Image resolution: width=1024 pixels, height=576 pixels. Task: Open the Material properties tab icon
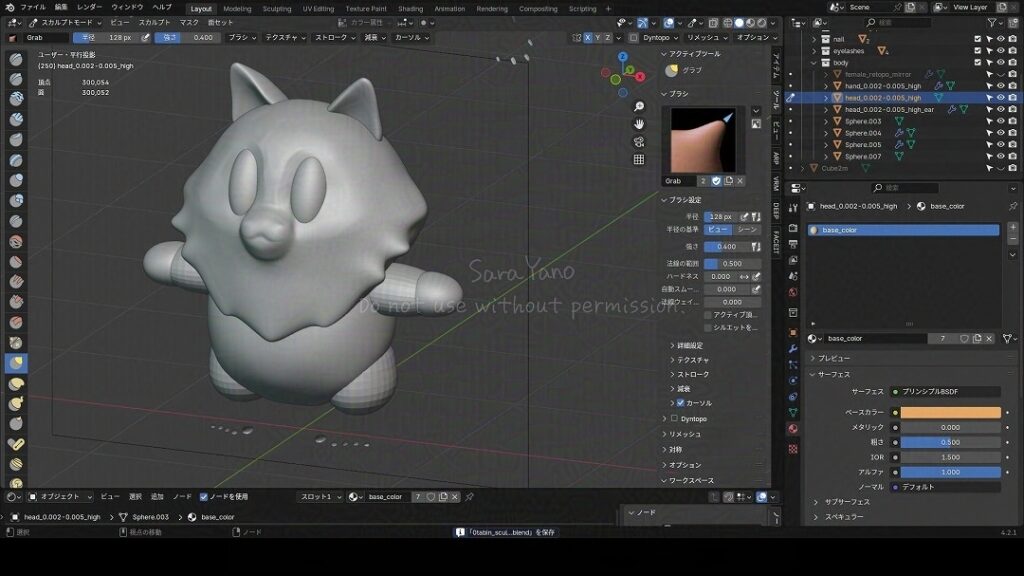click(x=793, y=429)
